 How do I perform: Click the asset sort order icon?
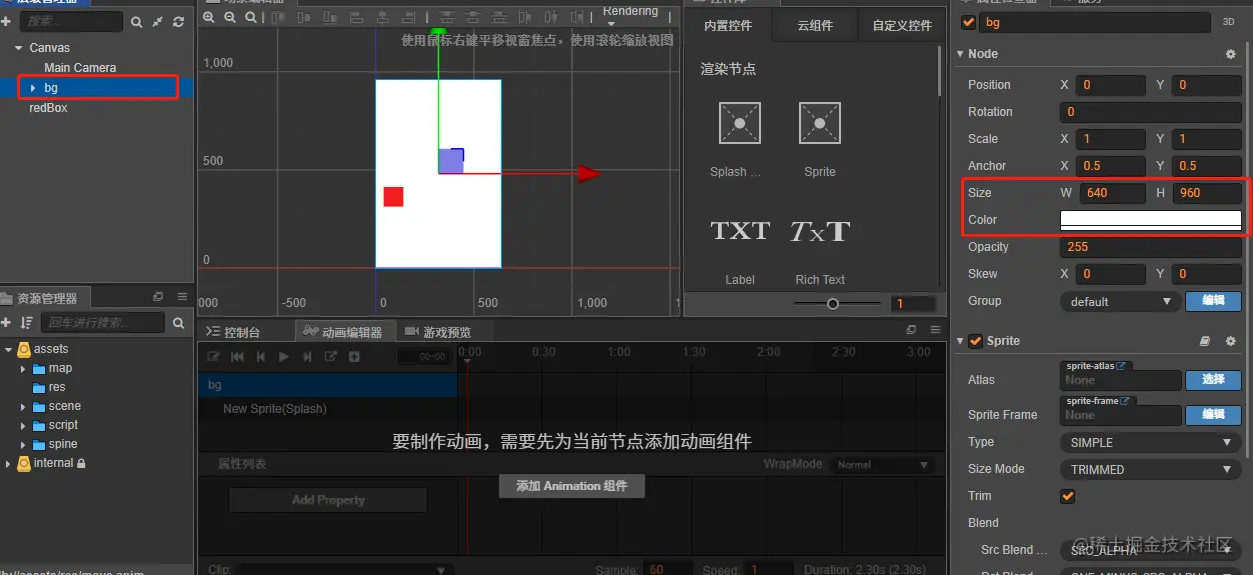click(x=26, y=323)
